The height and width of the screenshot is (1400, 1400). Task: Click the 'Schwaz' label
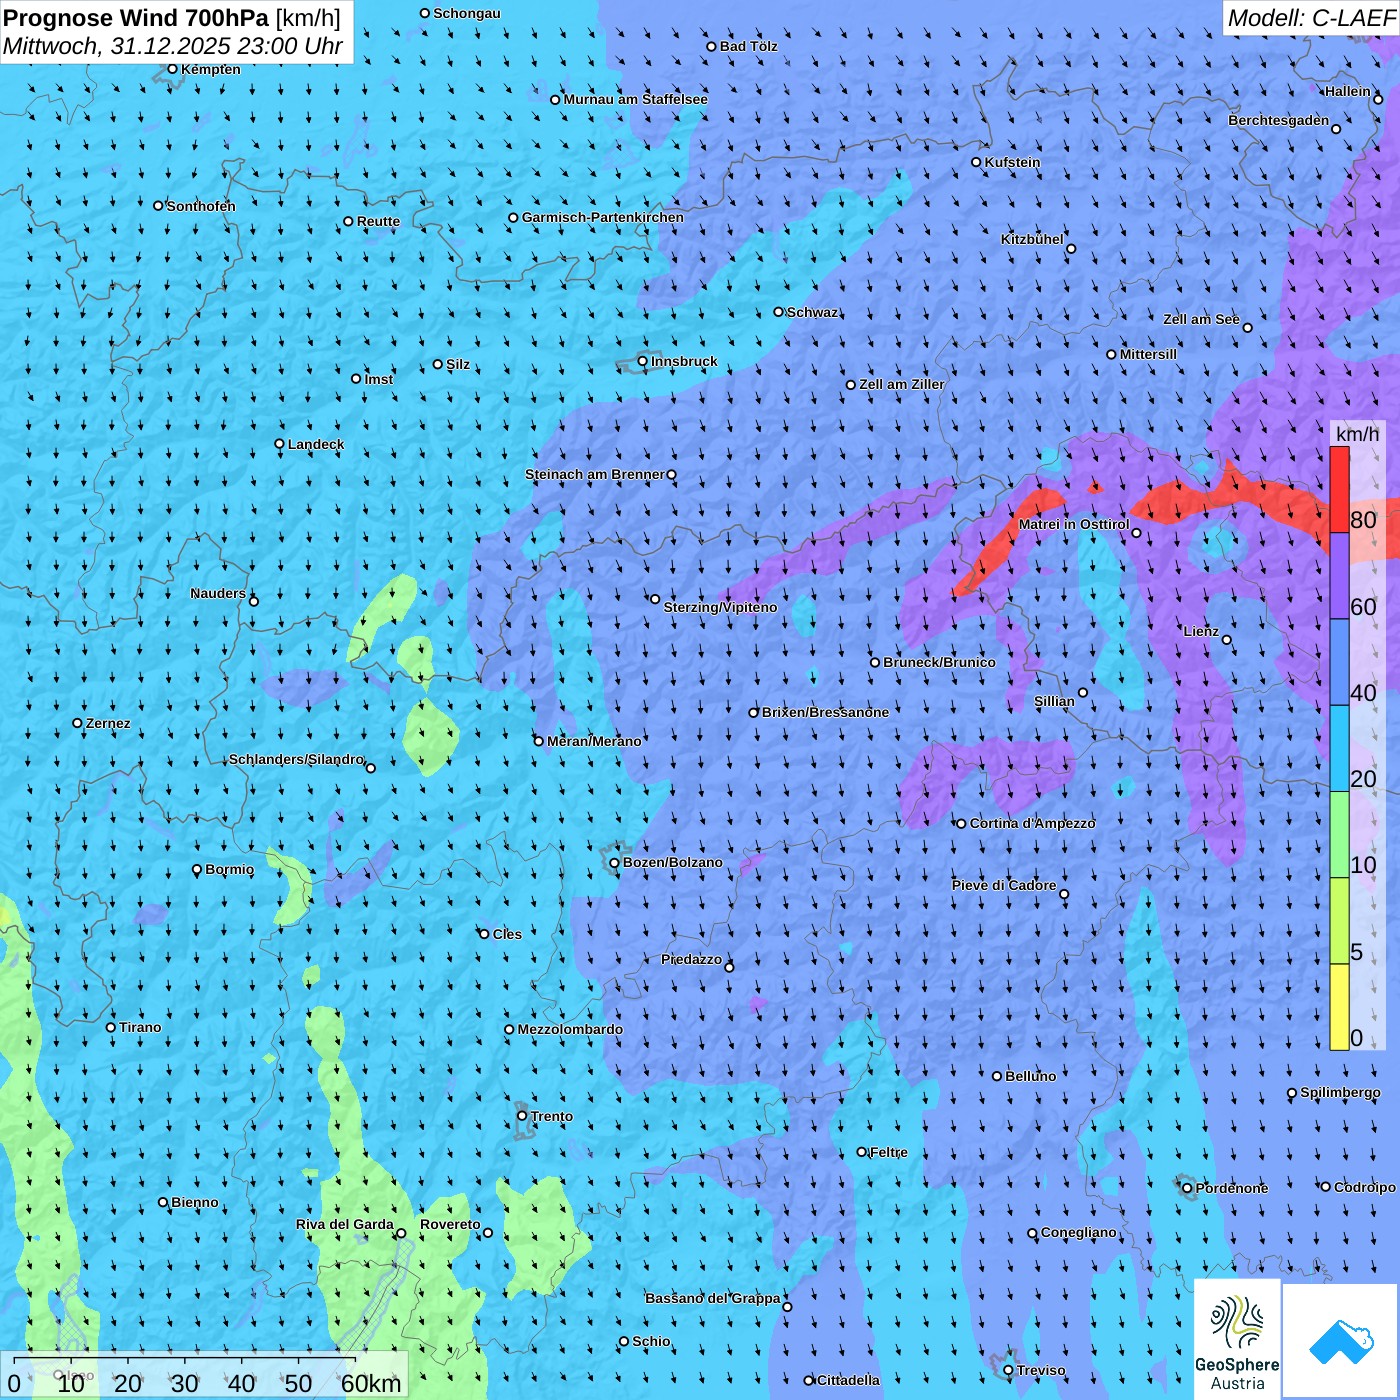[x=813, y=312]
